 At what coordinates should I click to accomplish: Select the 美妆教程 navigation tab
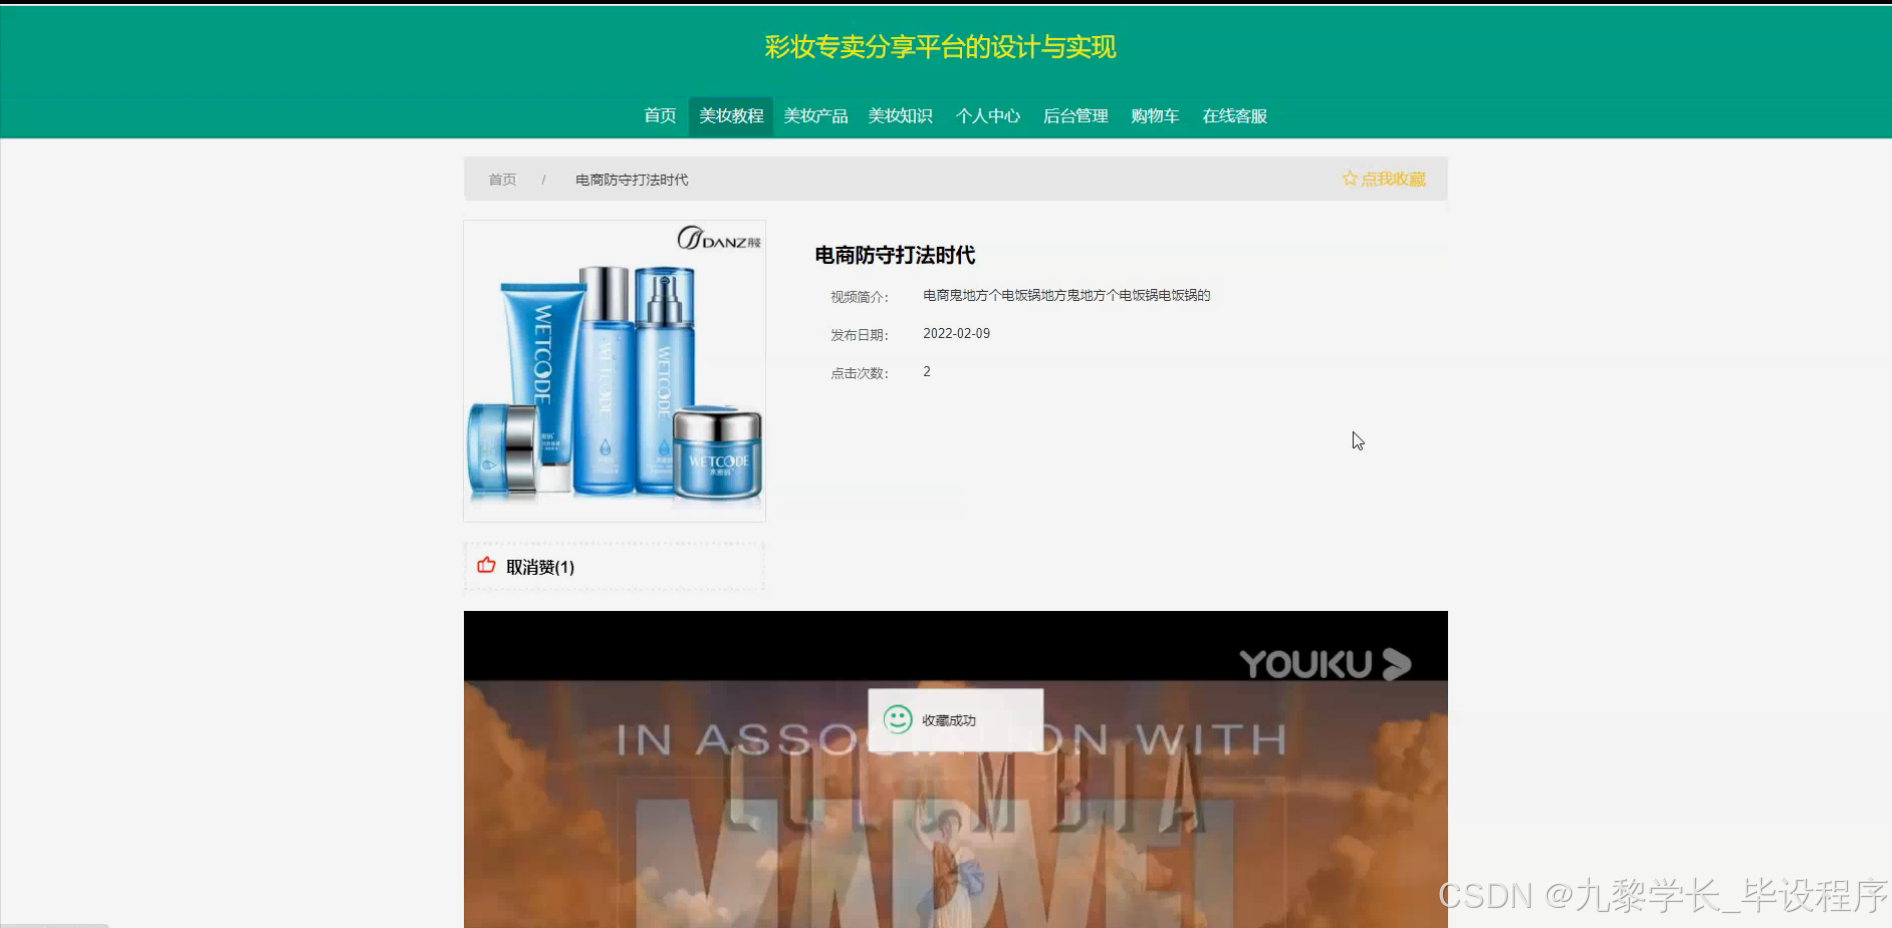point(731,116)
